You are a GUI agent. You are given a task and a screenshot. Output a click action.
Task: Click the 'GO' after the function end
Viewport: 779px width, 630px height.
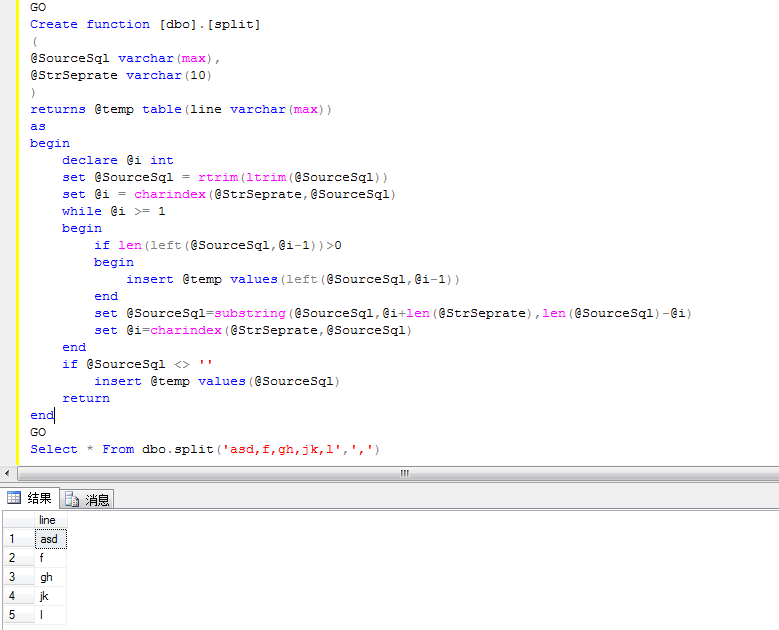[x=38, y=432]
